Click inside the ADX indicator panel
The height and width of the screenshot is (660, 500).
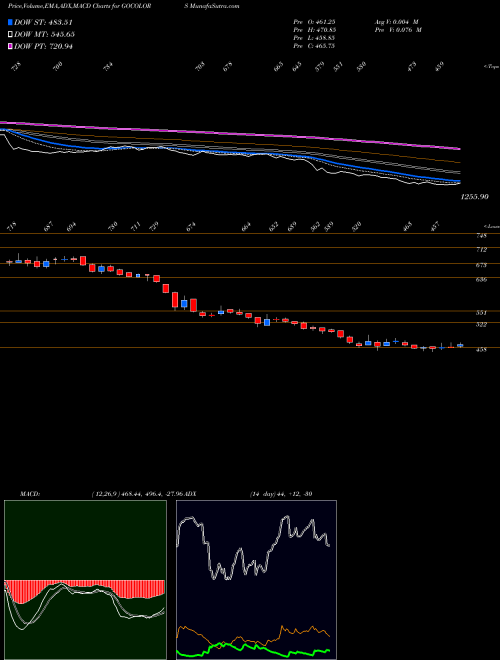tap(256, 580)
